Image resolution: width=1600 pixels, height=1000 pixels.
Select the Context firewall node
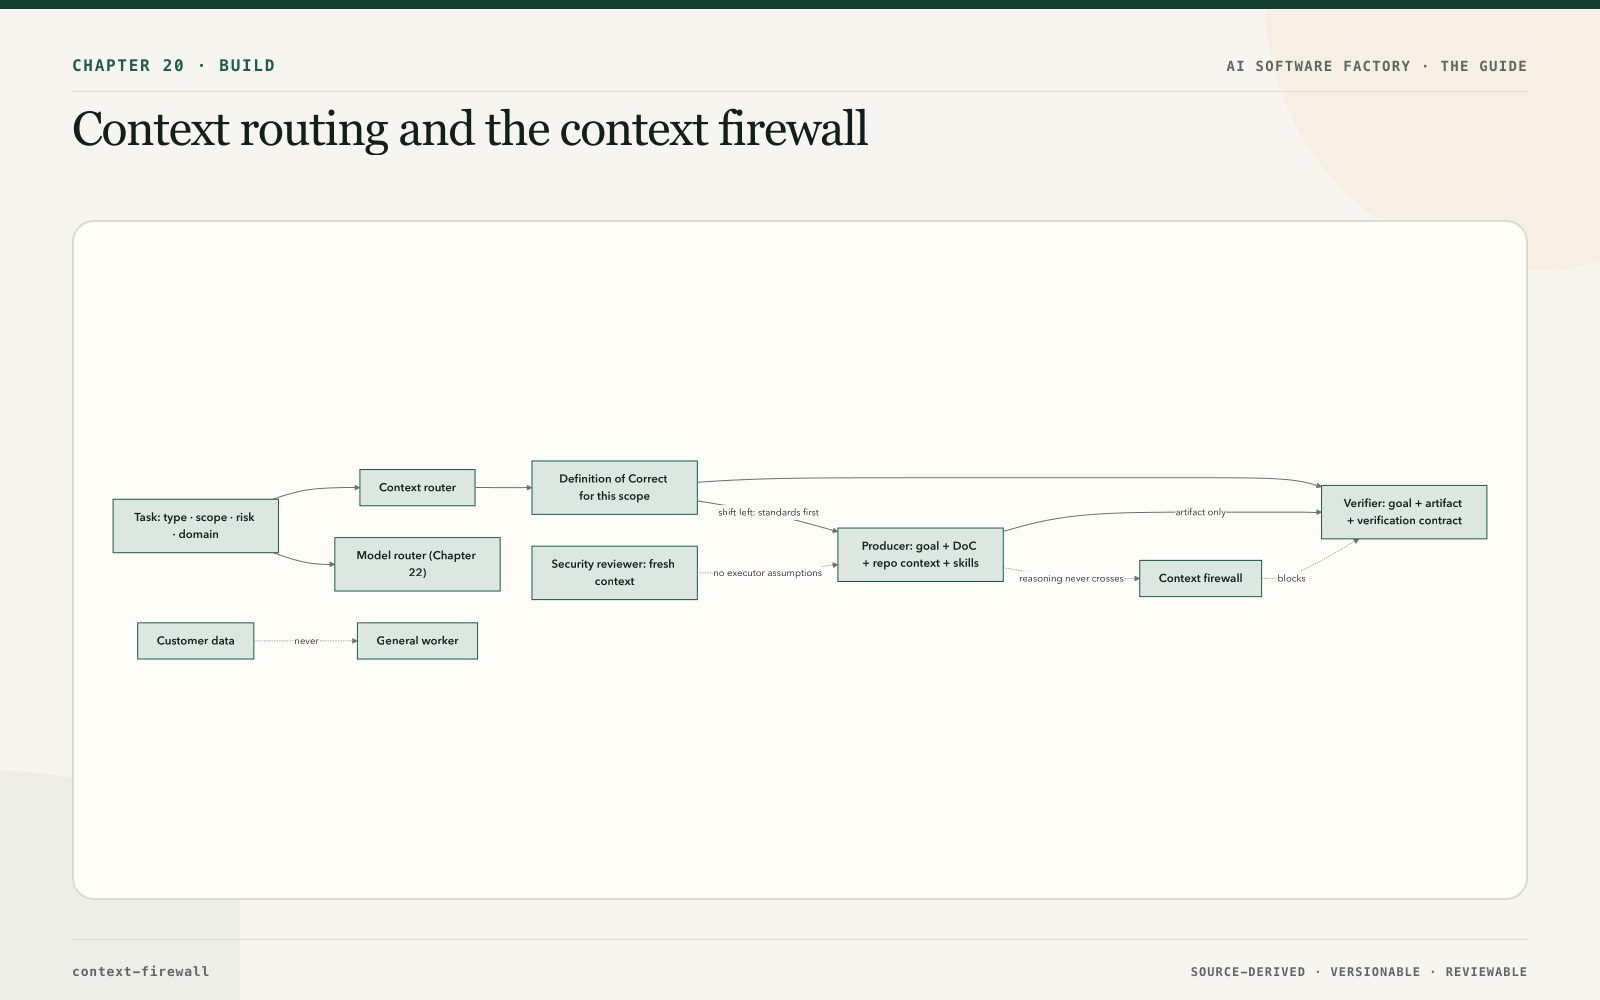(1200, 578)
